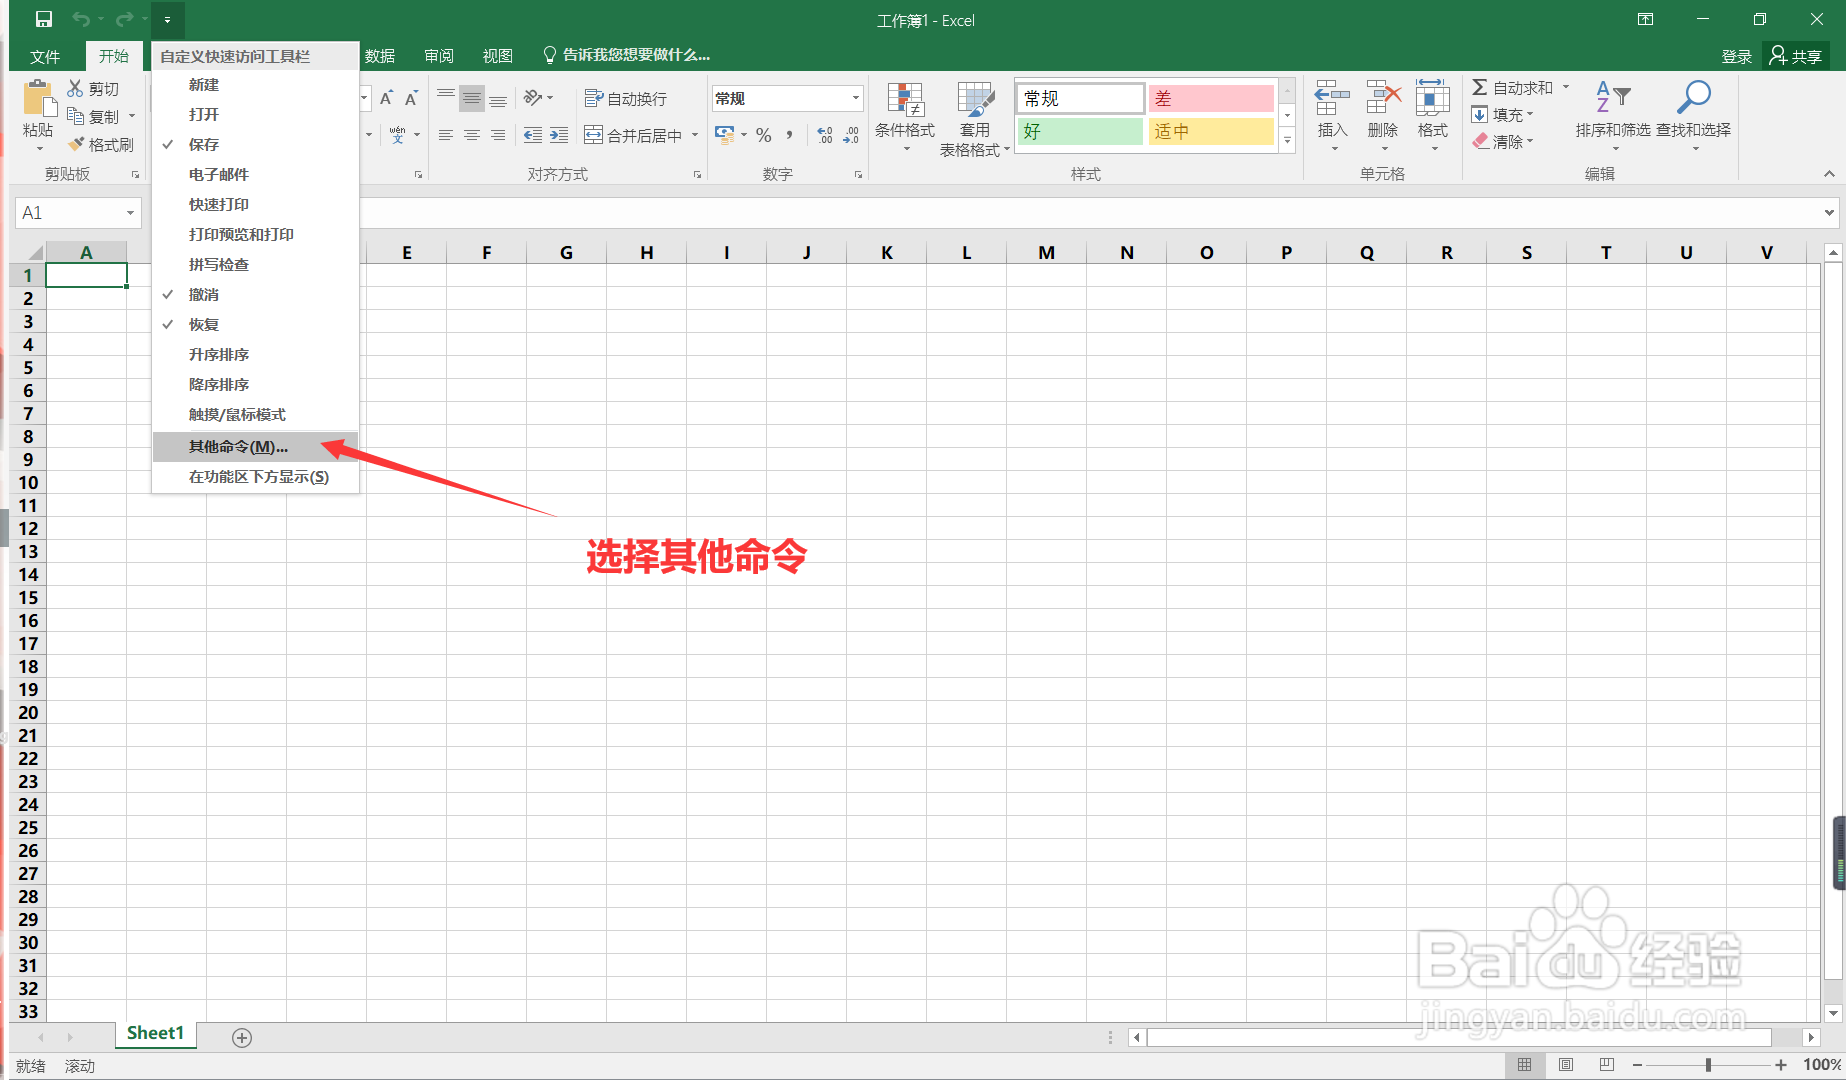Screen dimensions: 1846x1080
Task: Open the 填充 fill dropdown arrow
Action: [x=1532, y=114]
